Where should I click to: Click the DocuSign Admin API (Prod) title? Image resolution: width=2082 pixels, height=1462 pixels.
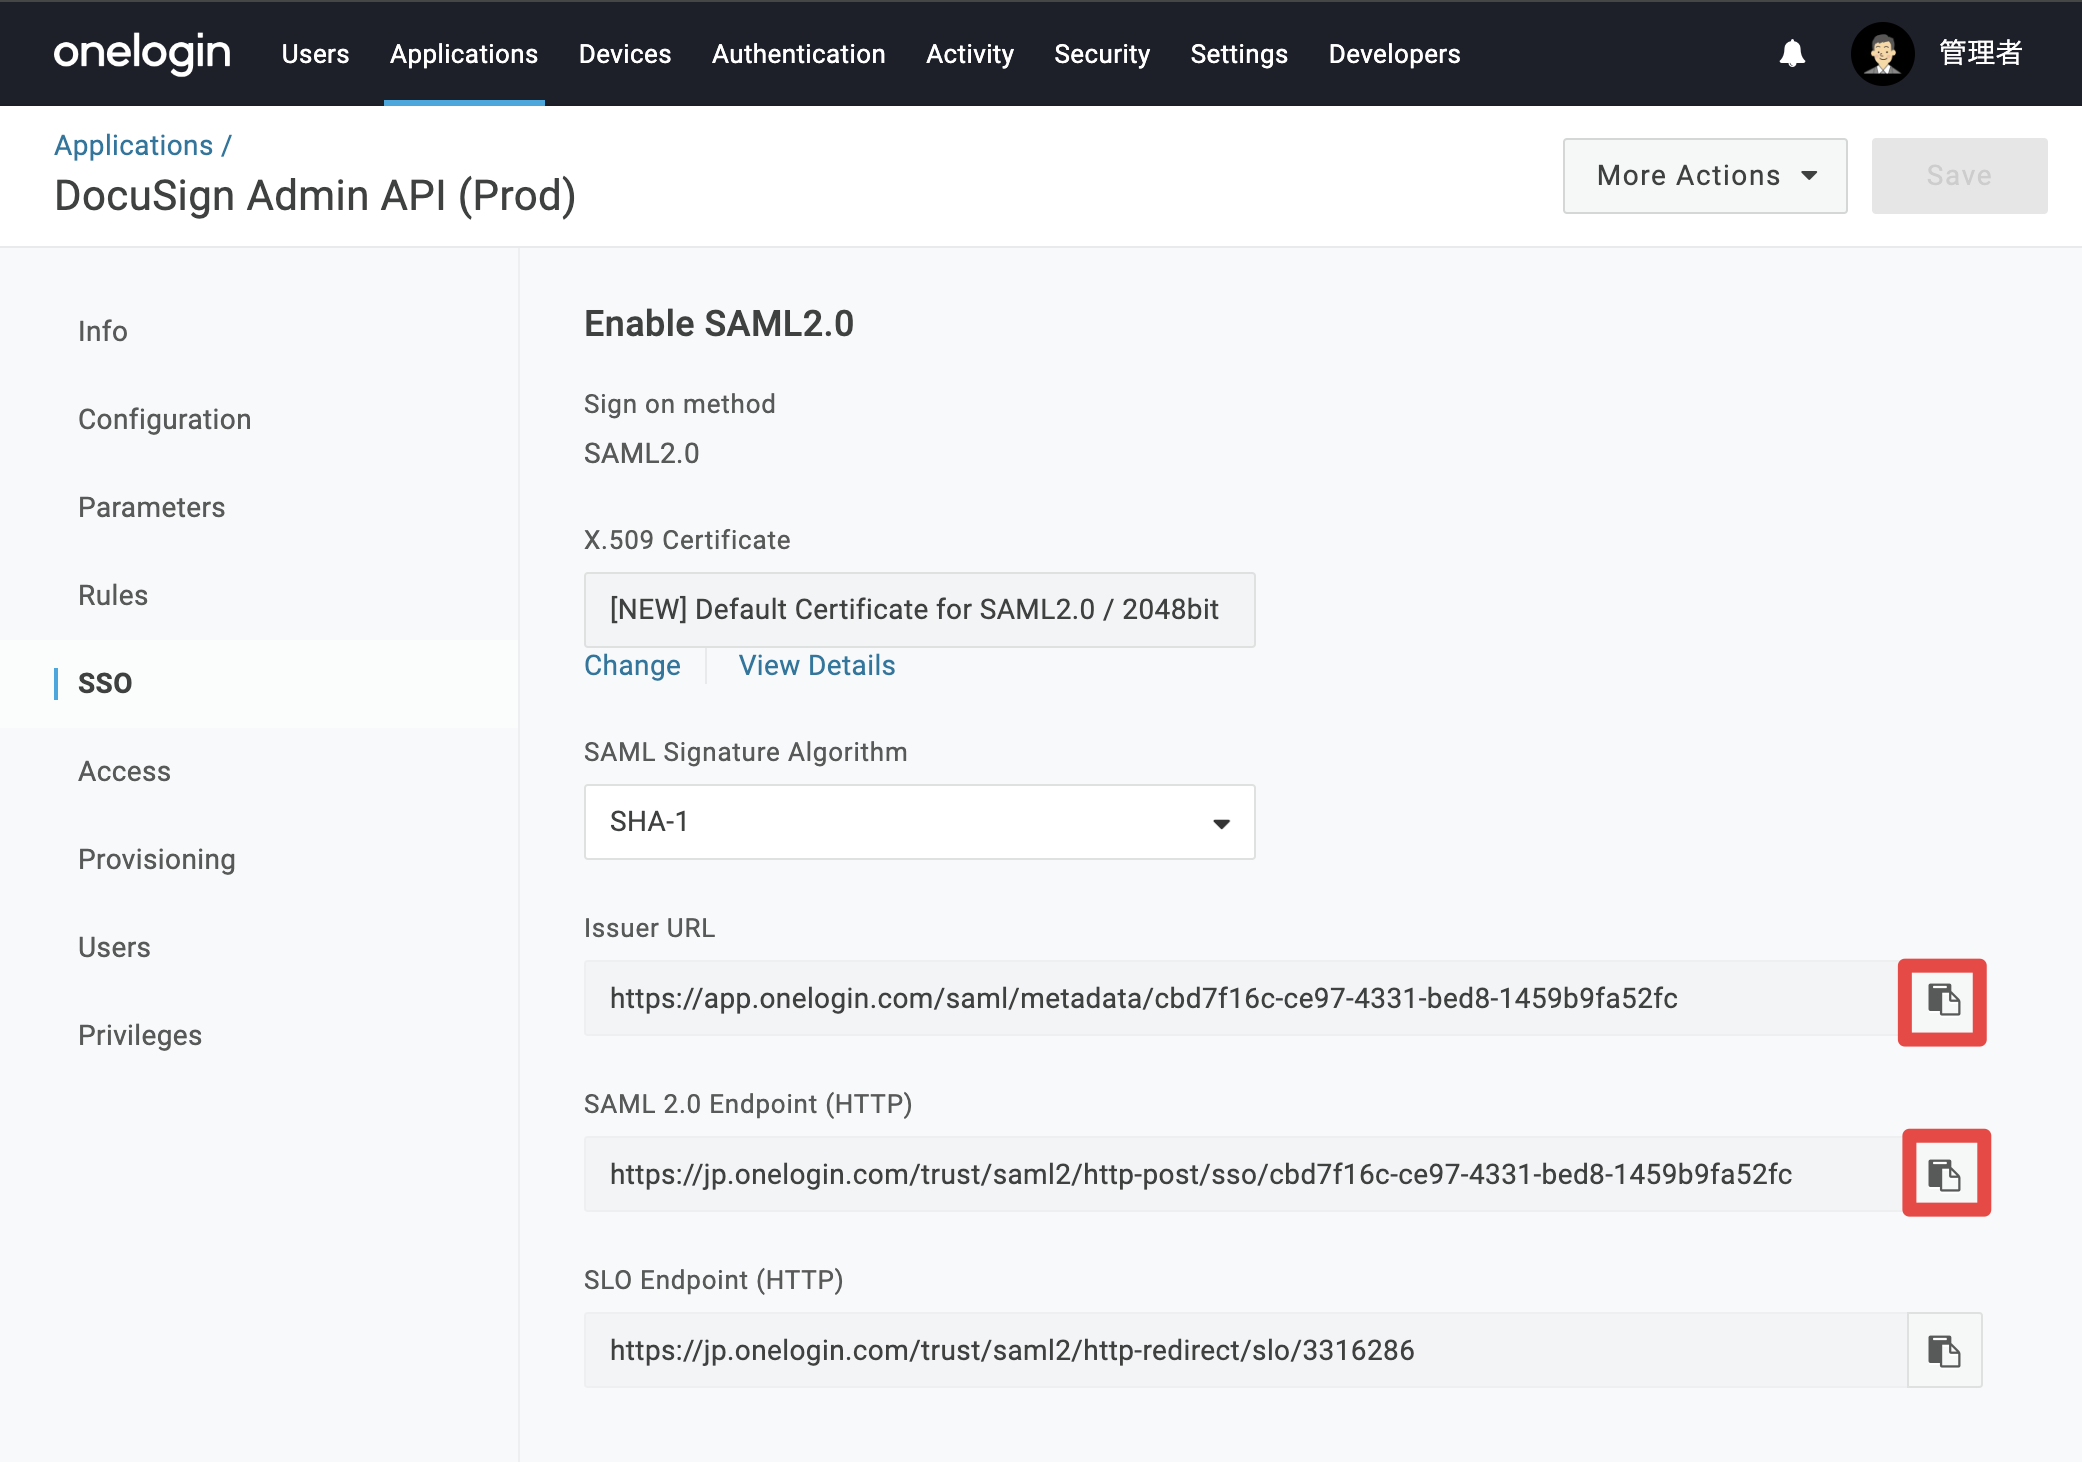click(315, 196)
